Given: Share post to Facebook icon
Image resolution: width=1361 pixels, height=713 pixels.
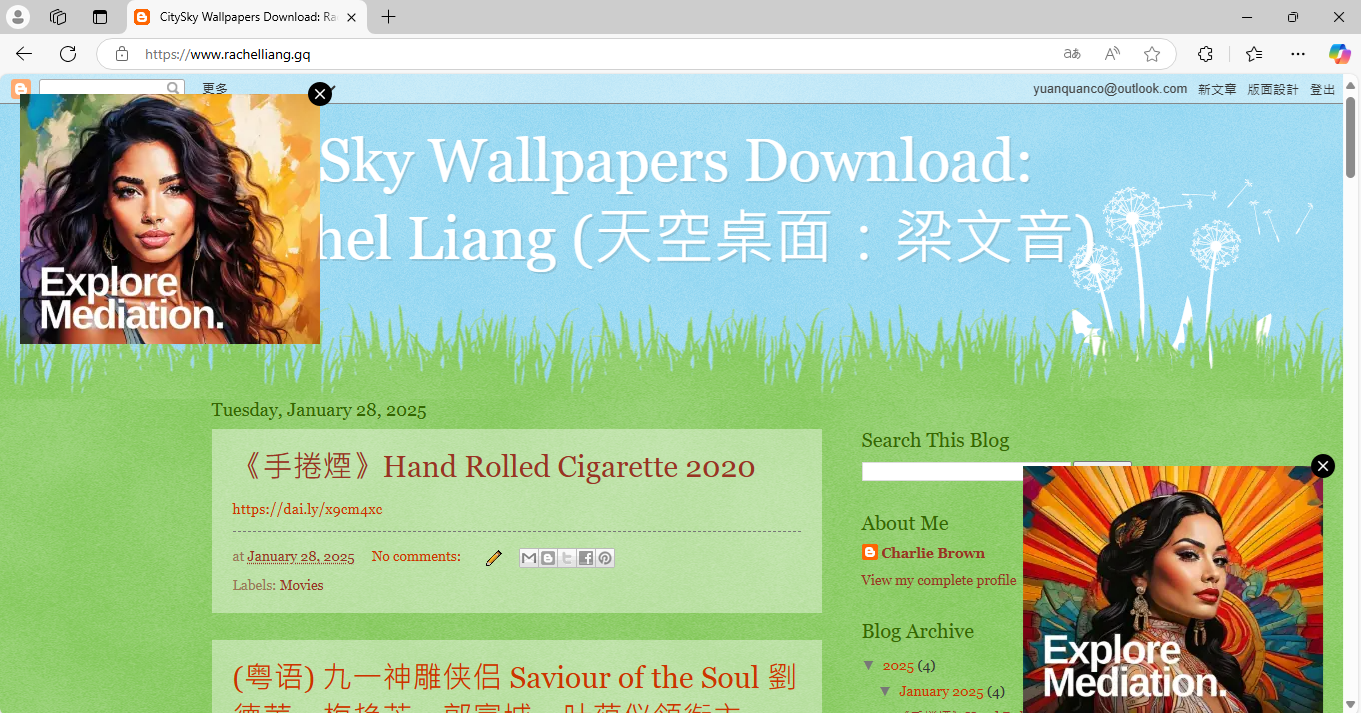Looking at the screenshot, I should click(586, 558).
